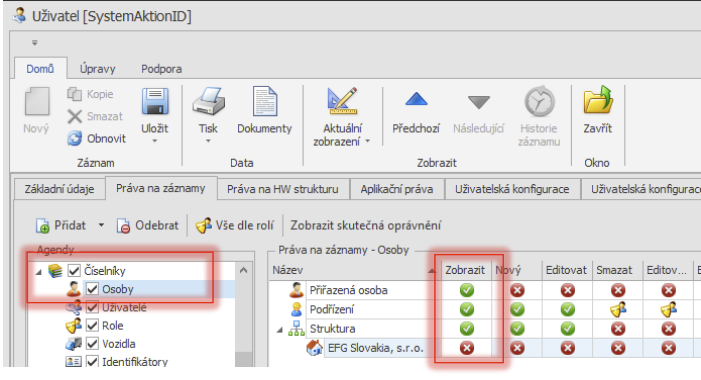701x380 pixels.
Task: Apply Vše dle rolí
Action: click(235, 226)
